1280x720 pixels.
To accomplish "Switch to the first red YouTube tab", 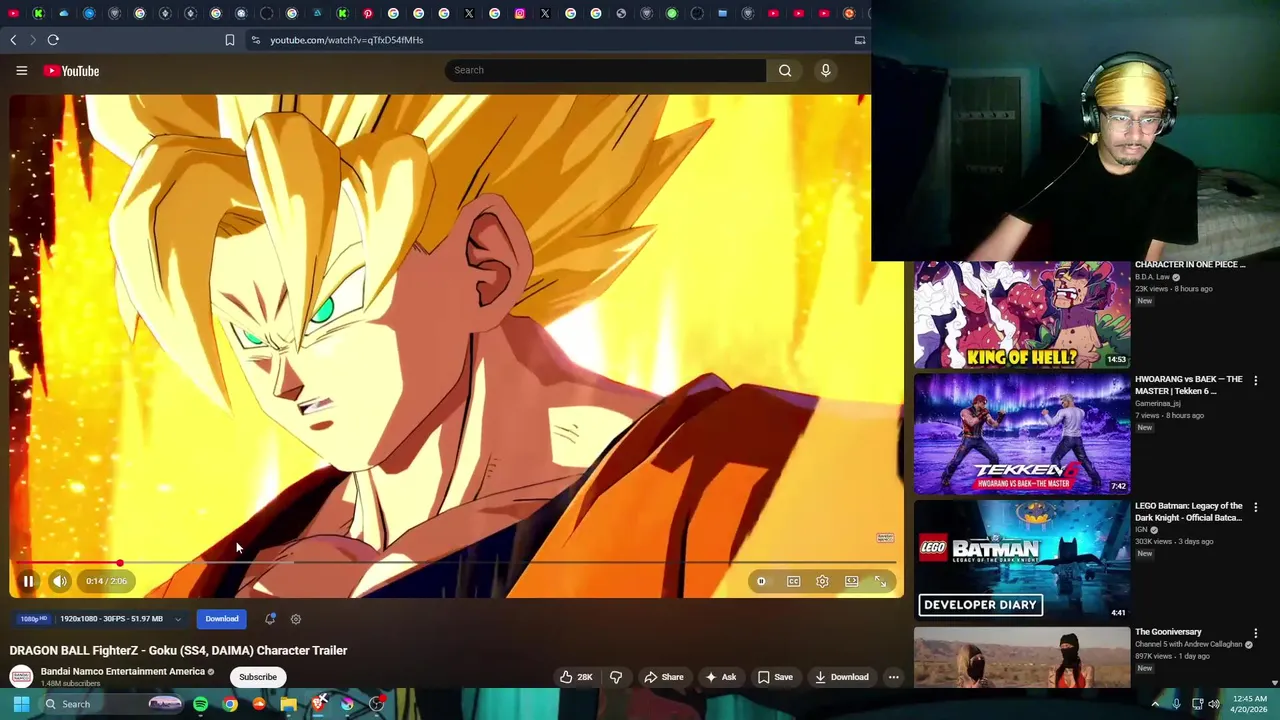I will [x=13, y=13].
